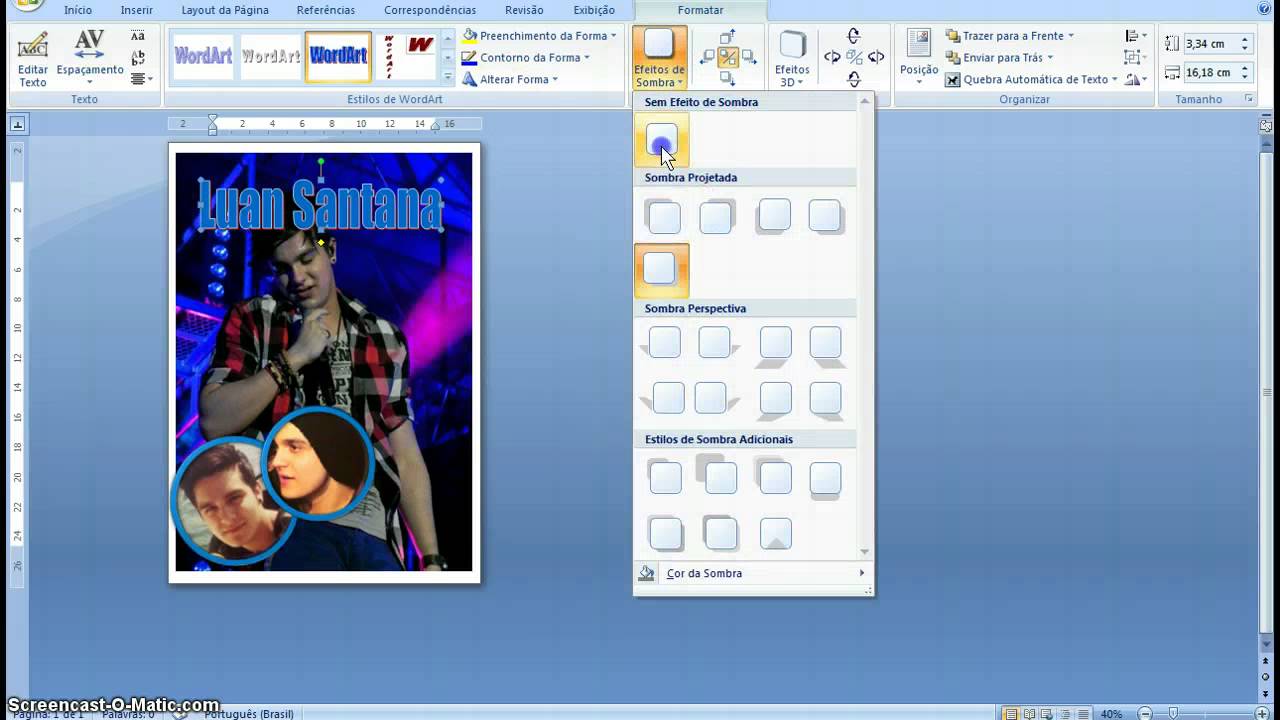Click the 3D tilt left icon
This screenshot has width=1280, height=720.
point(832,58)
